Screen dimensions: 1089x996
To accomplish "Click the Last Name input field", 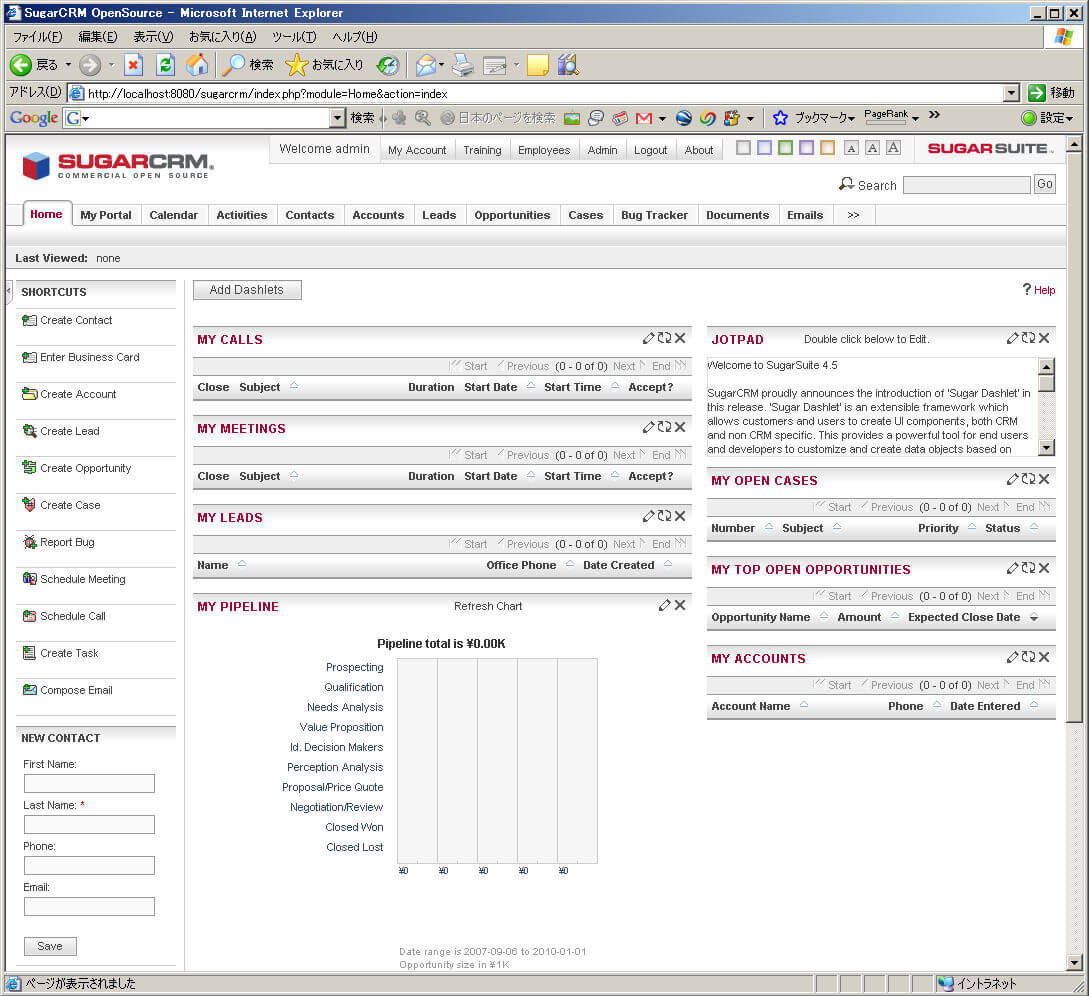I will tap(89, 824).
